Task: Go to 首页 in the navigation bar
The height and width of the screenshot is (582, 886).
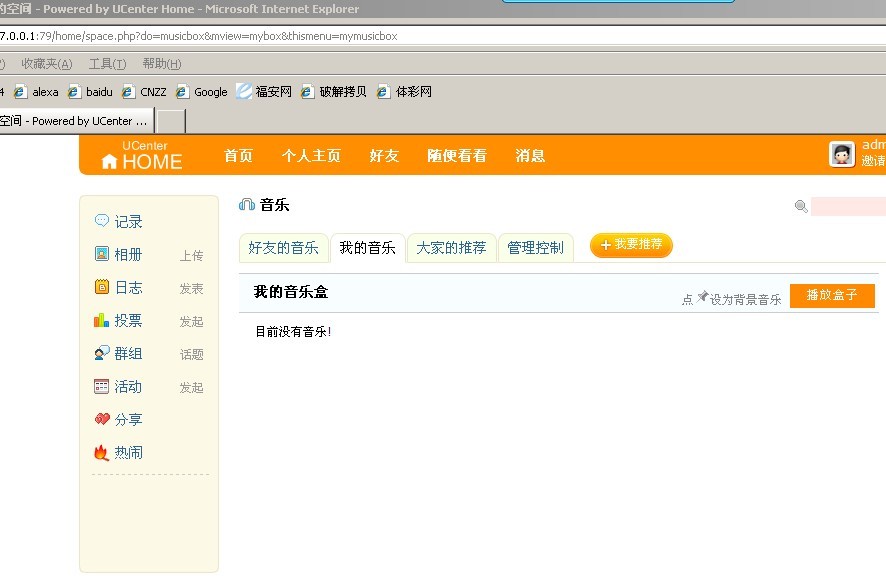Action: [238, 155]
